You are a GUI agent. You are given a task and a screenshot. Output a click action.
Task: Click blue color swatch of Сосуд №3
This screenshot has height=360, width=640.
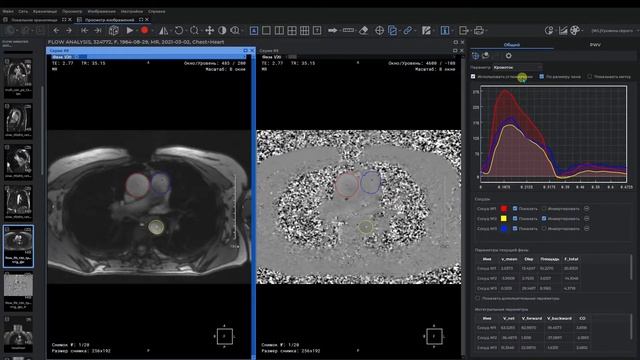pyautogui.click(x=504, y=229)
